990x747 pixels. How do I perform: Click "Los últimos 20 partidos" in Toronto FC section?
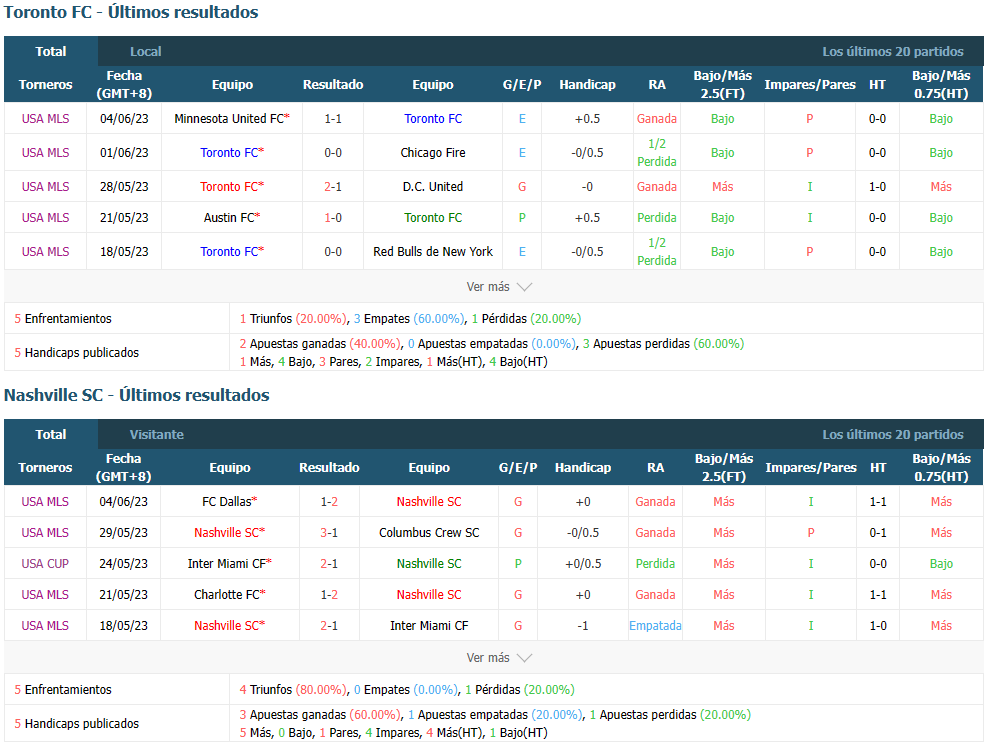tap(893, 51)
